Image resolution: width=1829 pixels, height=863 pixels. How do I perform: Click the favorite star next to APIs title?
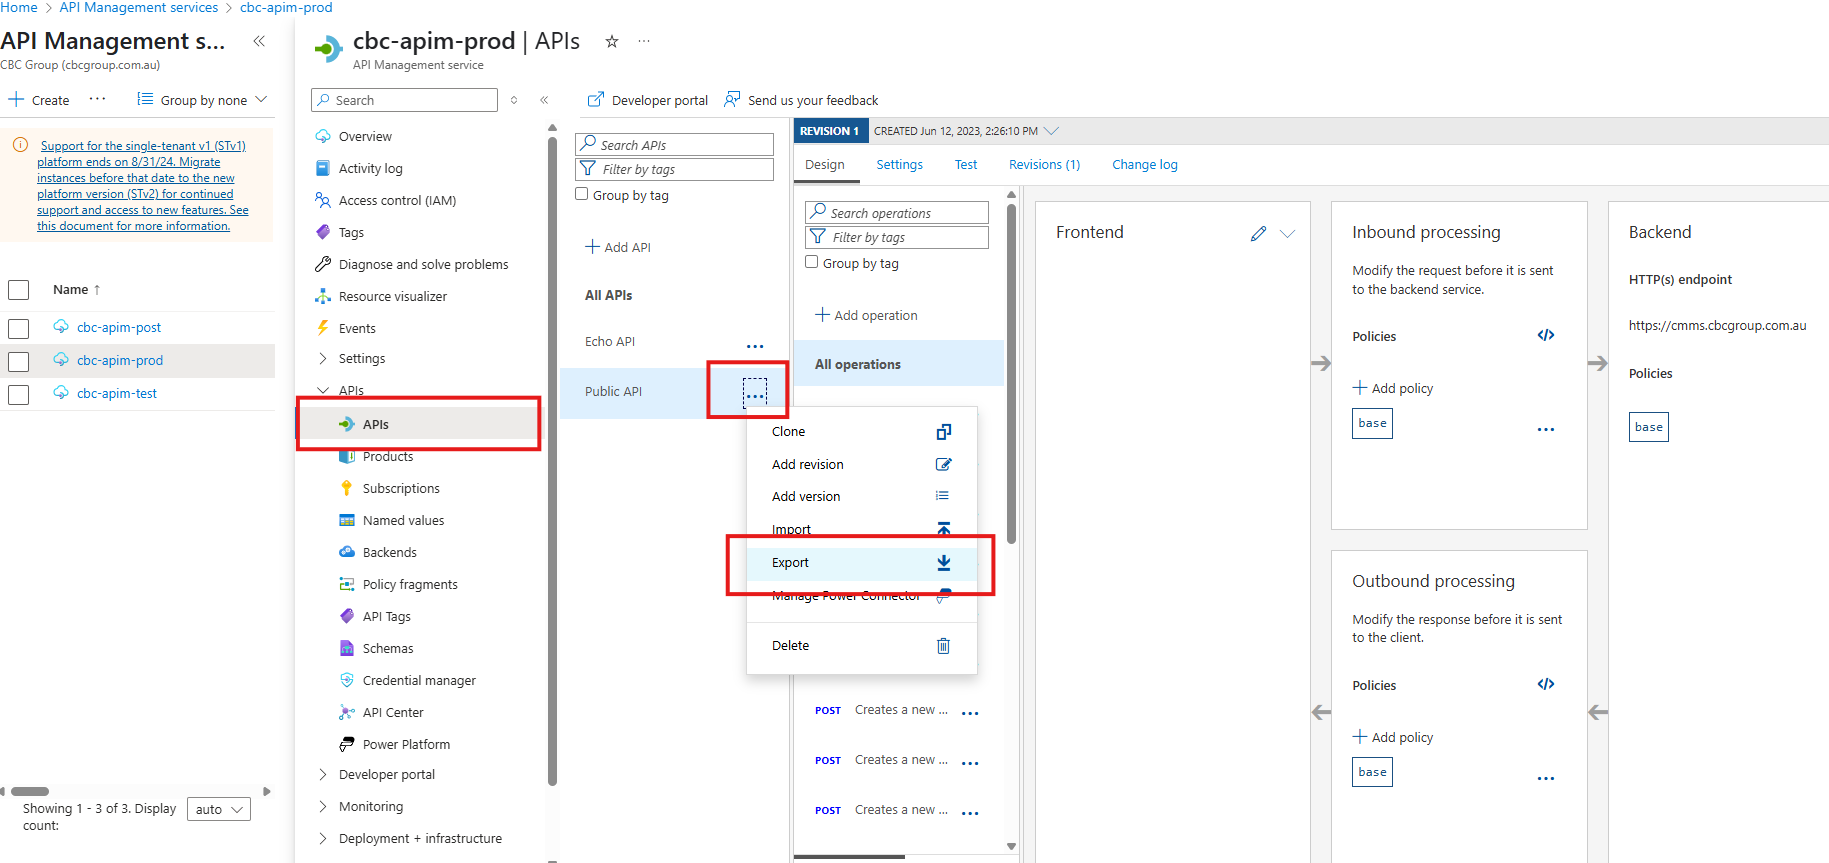point(612,42)
